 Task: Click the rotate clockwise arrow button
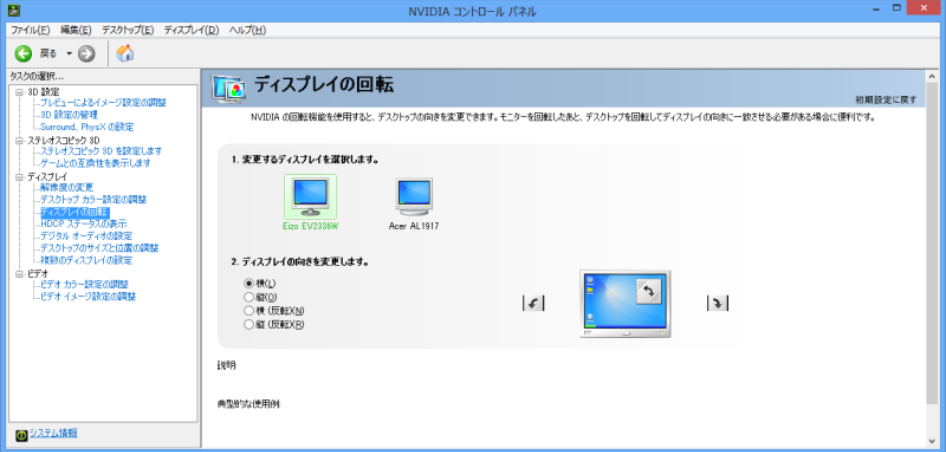tap(717, 304)
